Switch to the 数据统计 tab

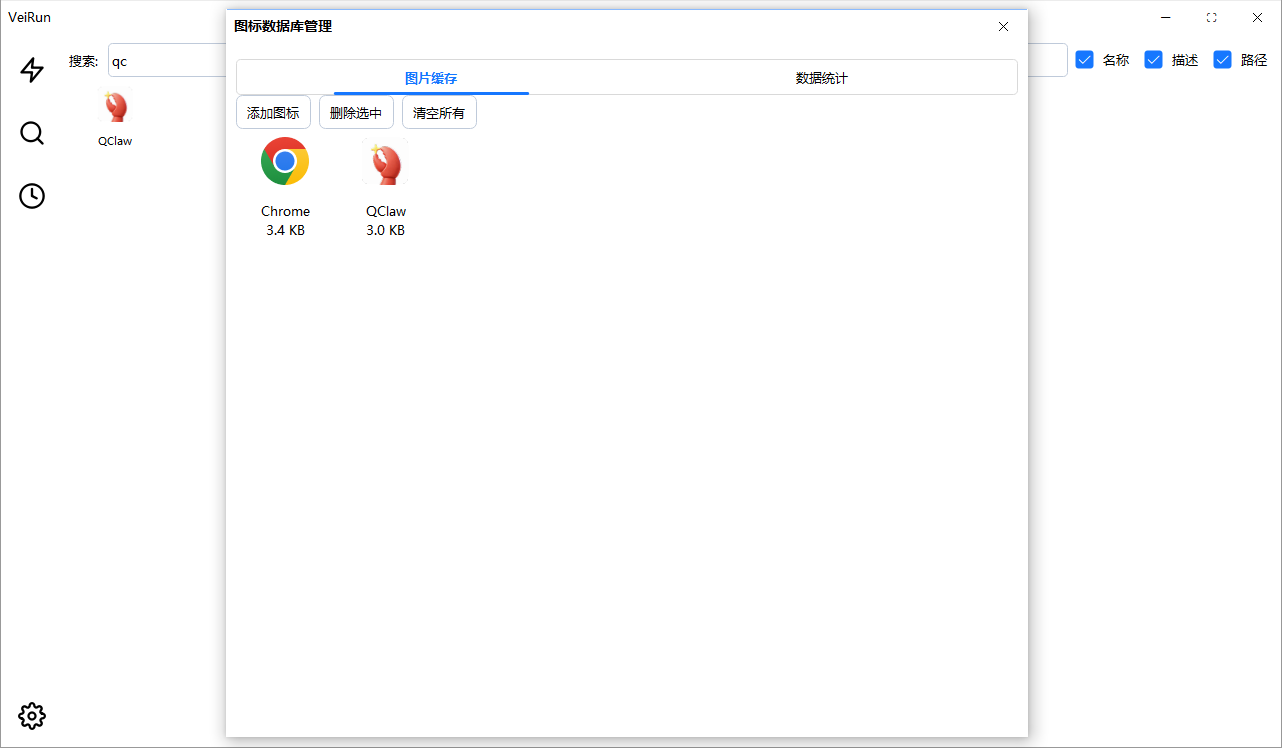pos(822,78)
